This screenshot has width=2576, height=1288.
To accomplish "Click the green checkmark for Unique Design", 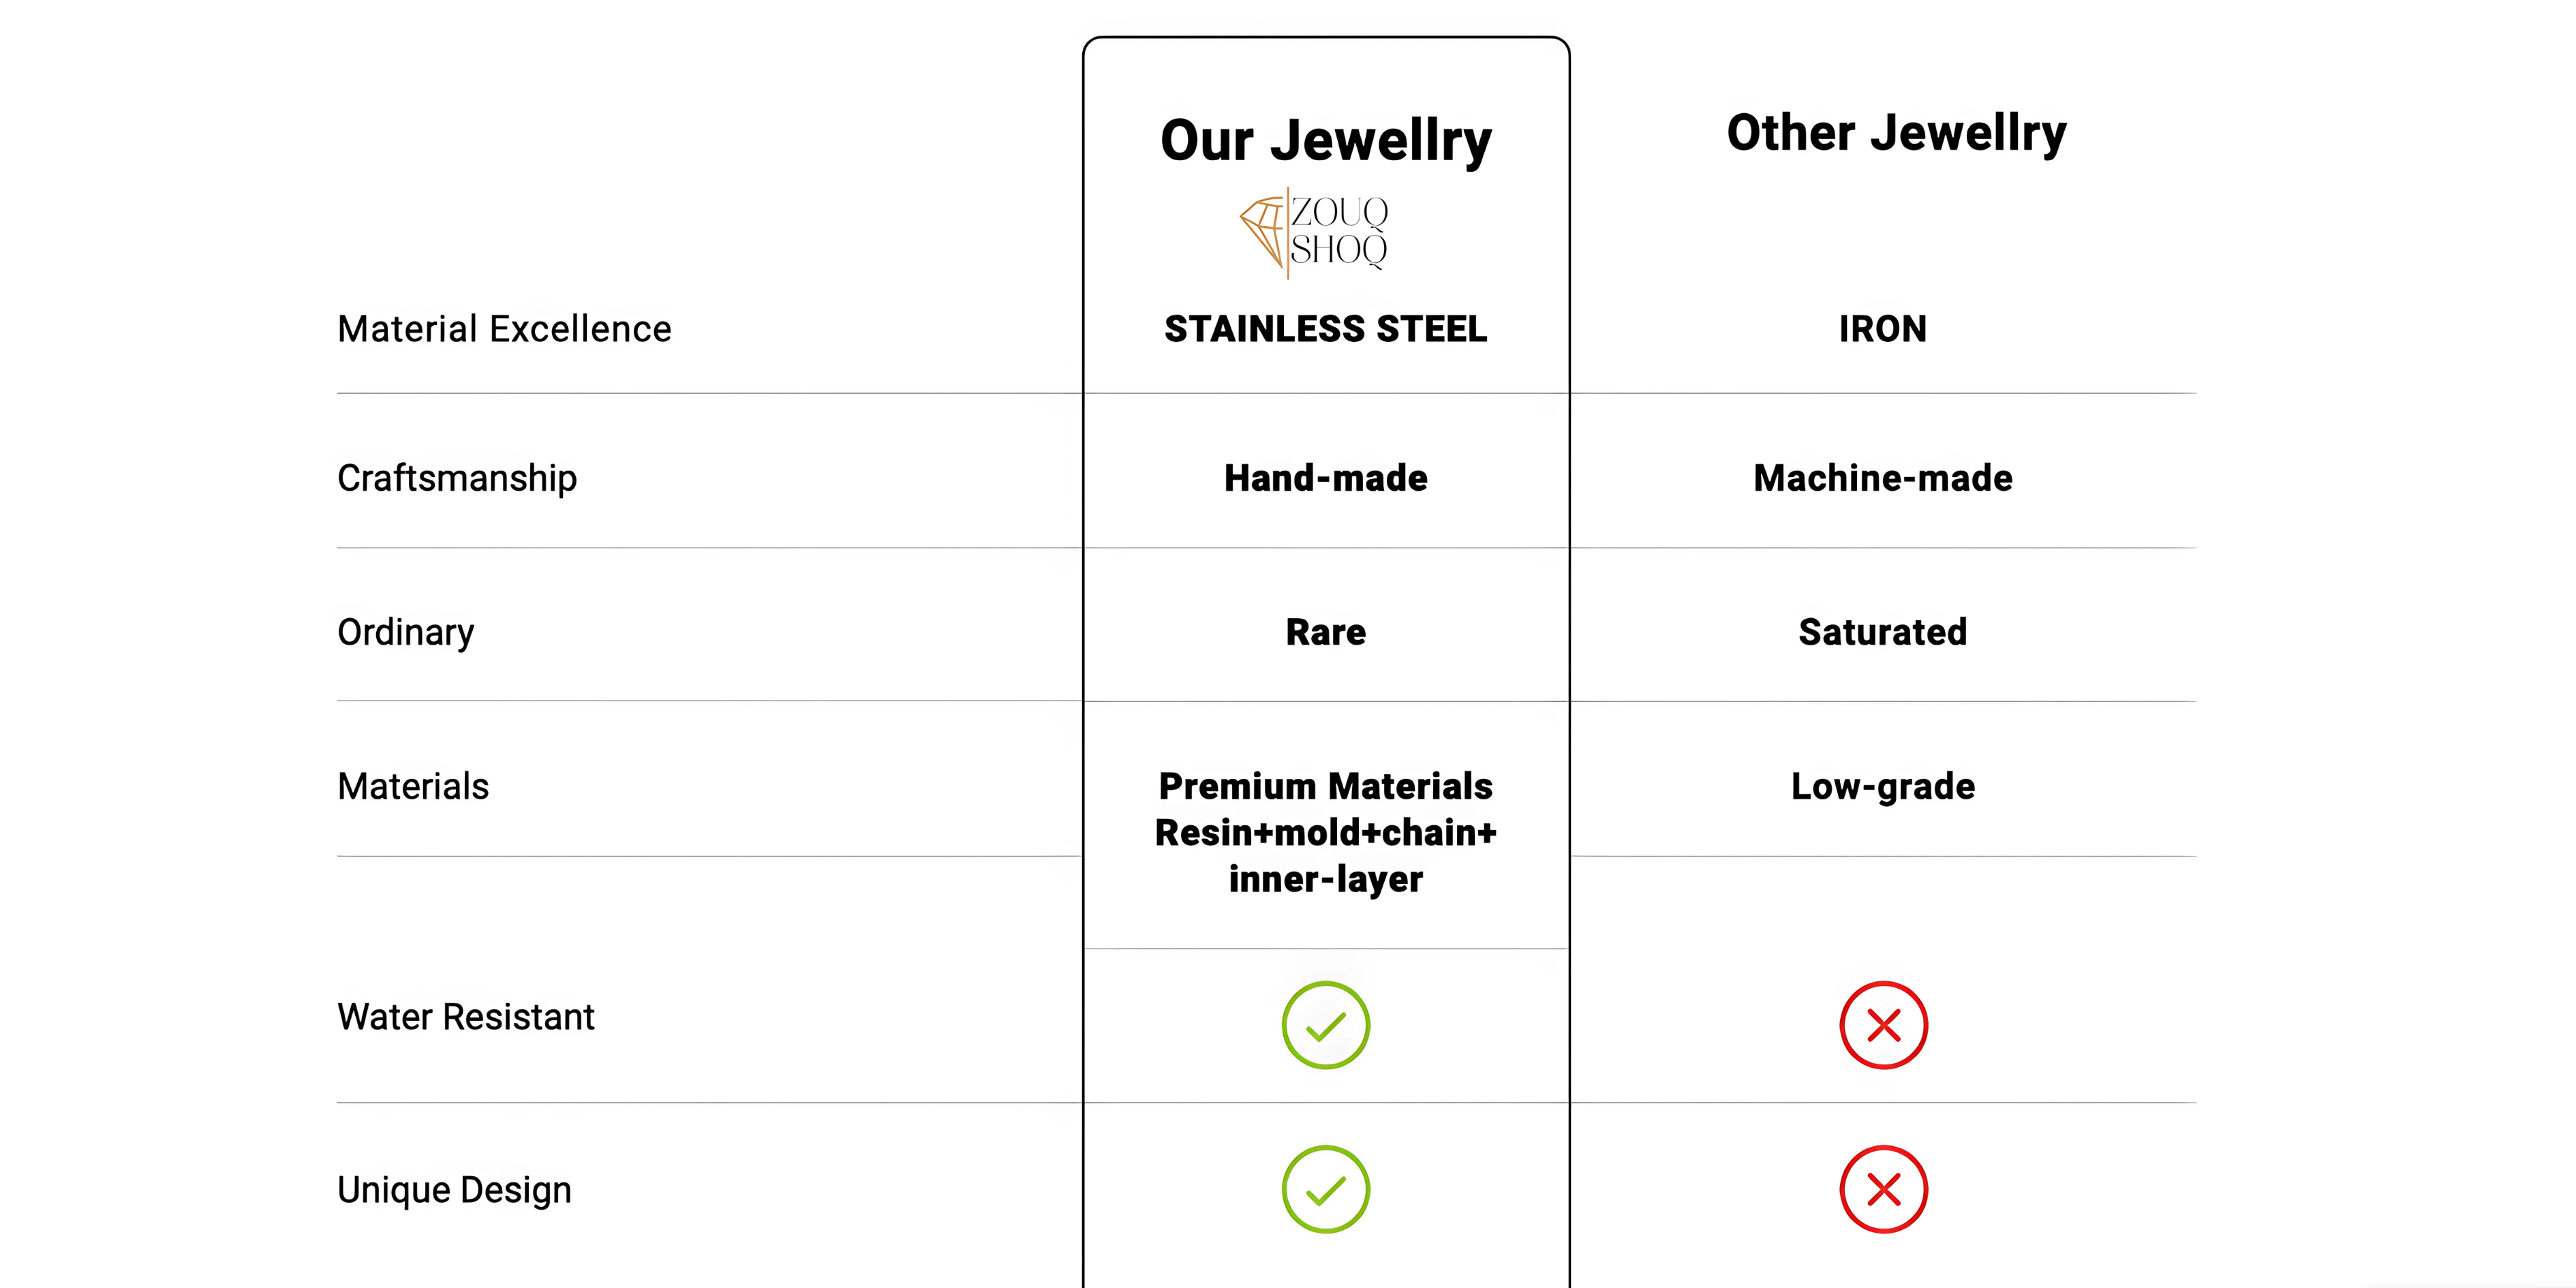I will [1325, 1189].
